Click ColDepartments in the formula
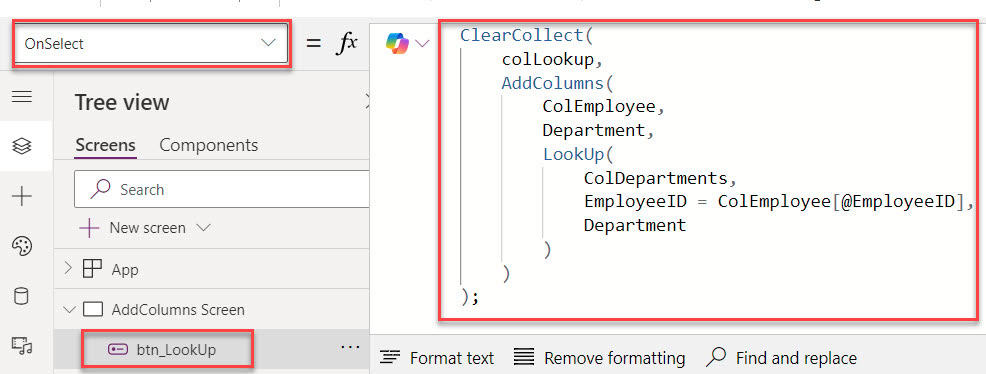986x374 pixels. pos(655,179)
